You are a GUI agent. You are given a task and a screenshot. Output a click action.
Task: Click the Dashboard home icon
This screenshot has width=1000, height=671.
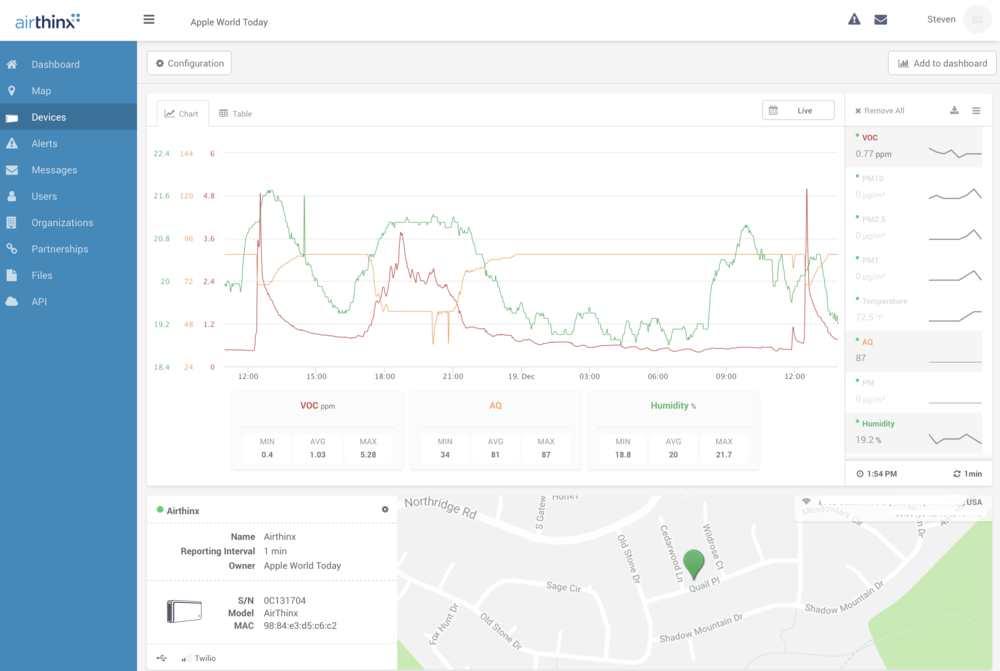[x=11, y=64]
